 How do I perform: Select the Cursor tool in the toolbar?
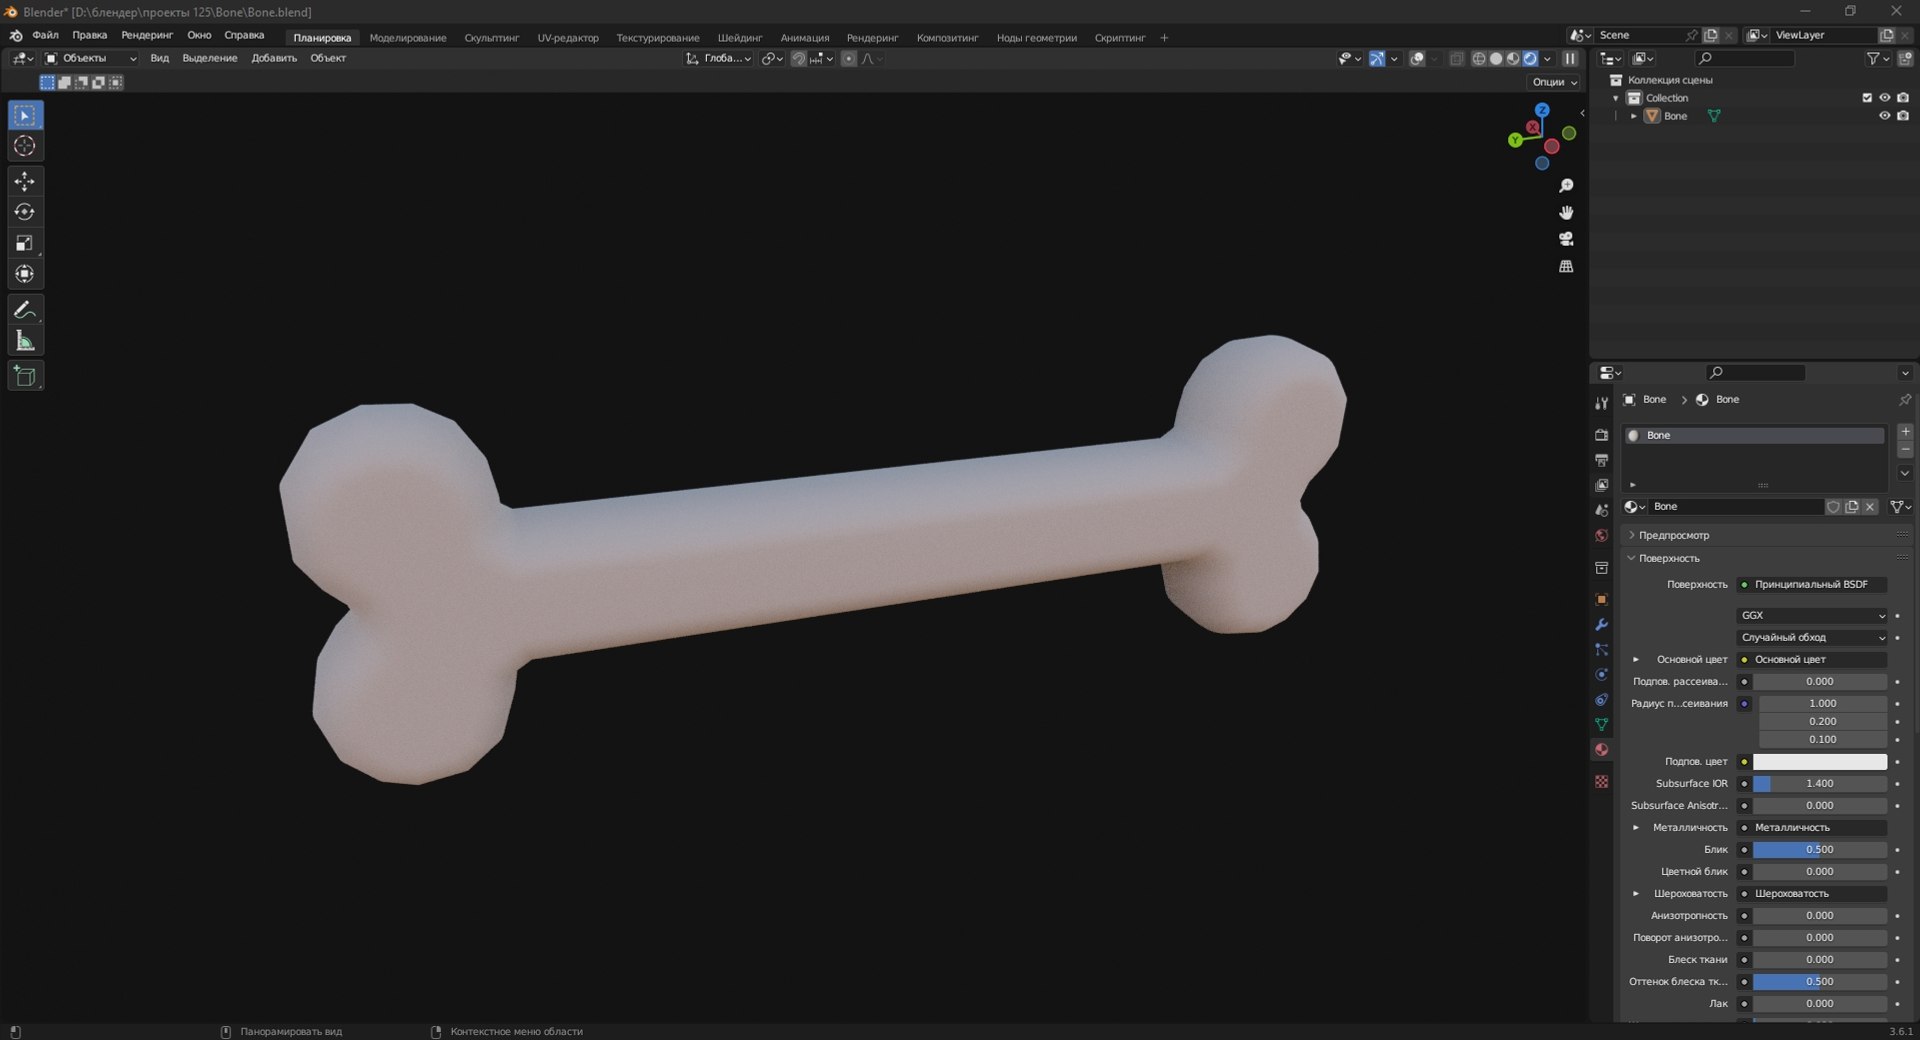tap(25, 146)
